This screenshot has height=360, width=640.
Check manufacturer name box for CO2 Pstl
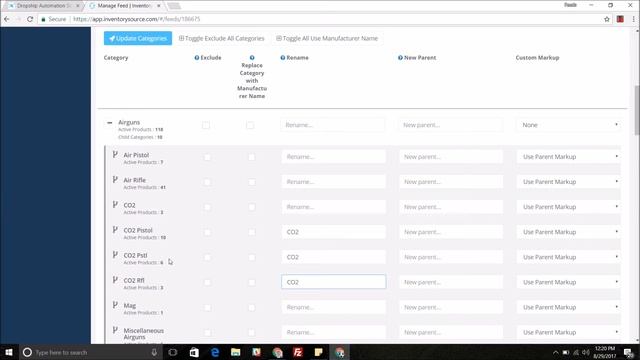[251, 258]
